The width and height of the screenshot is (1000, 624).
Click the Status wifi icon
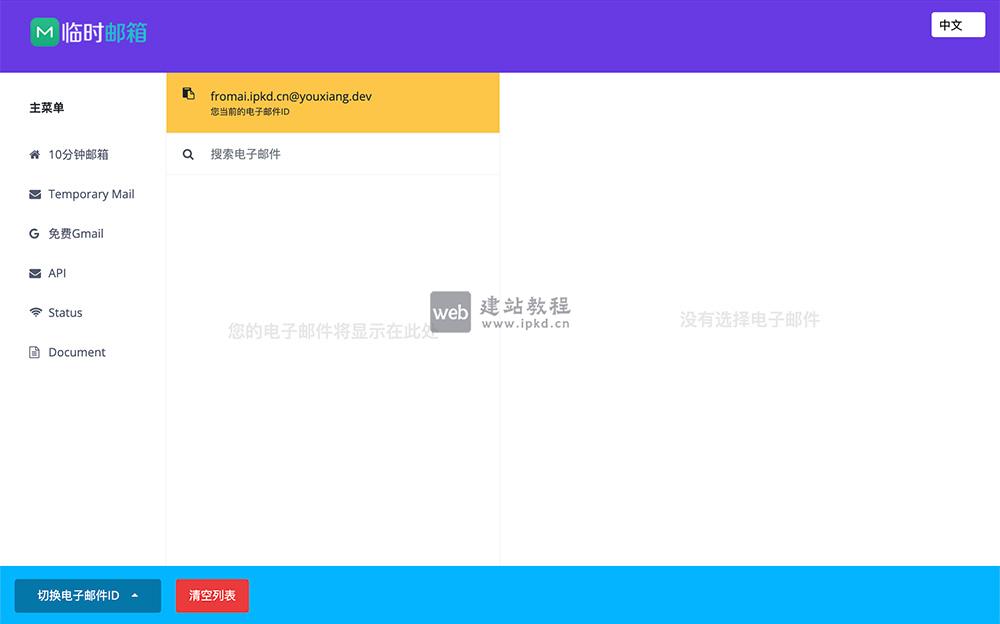tap(33, 312)
